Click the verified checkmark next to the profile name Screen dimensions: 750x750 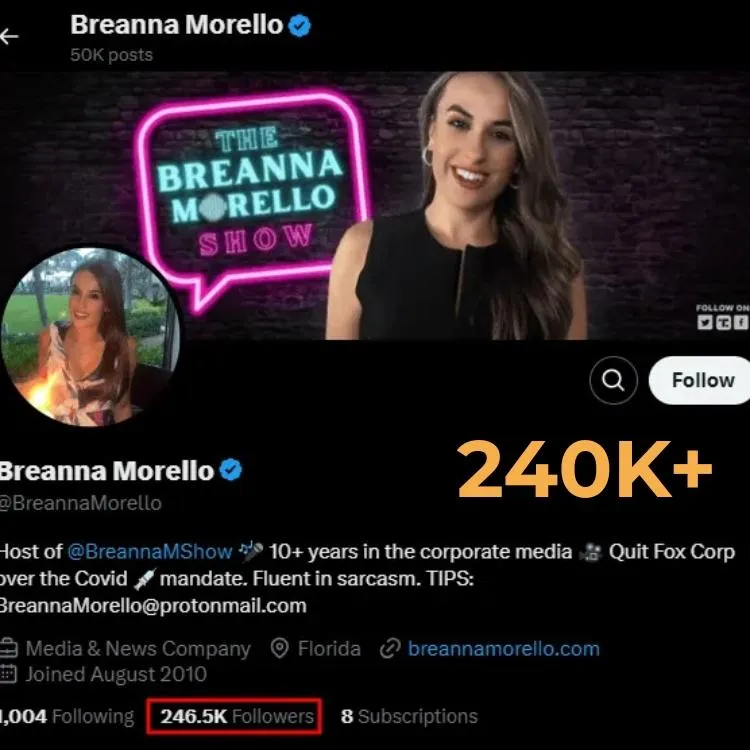coord(231,470)
